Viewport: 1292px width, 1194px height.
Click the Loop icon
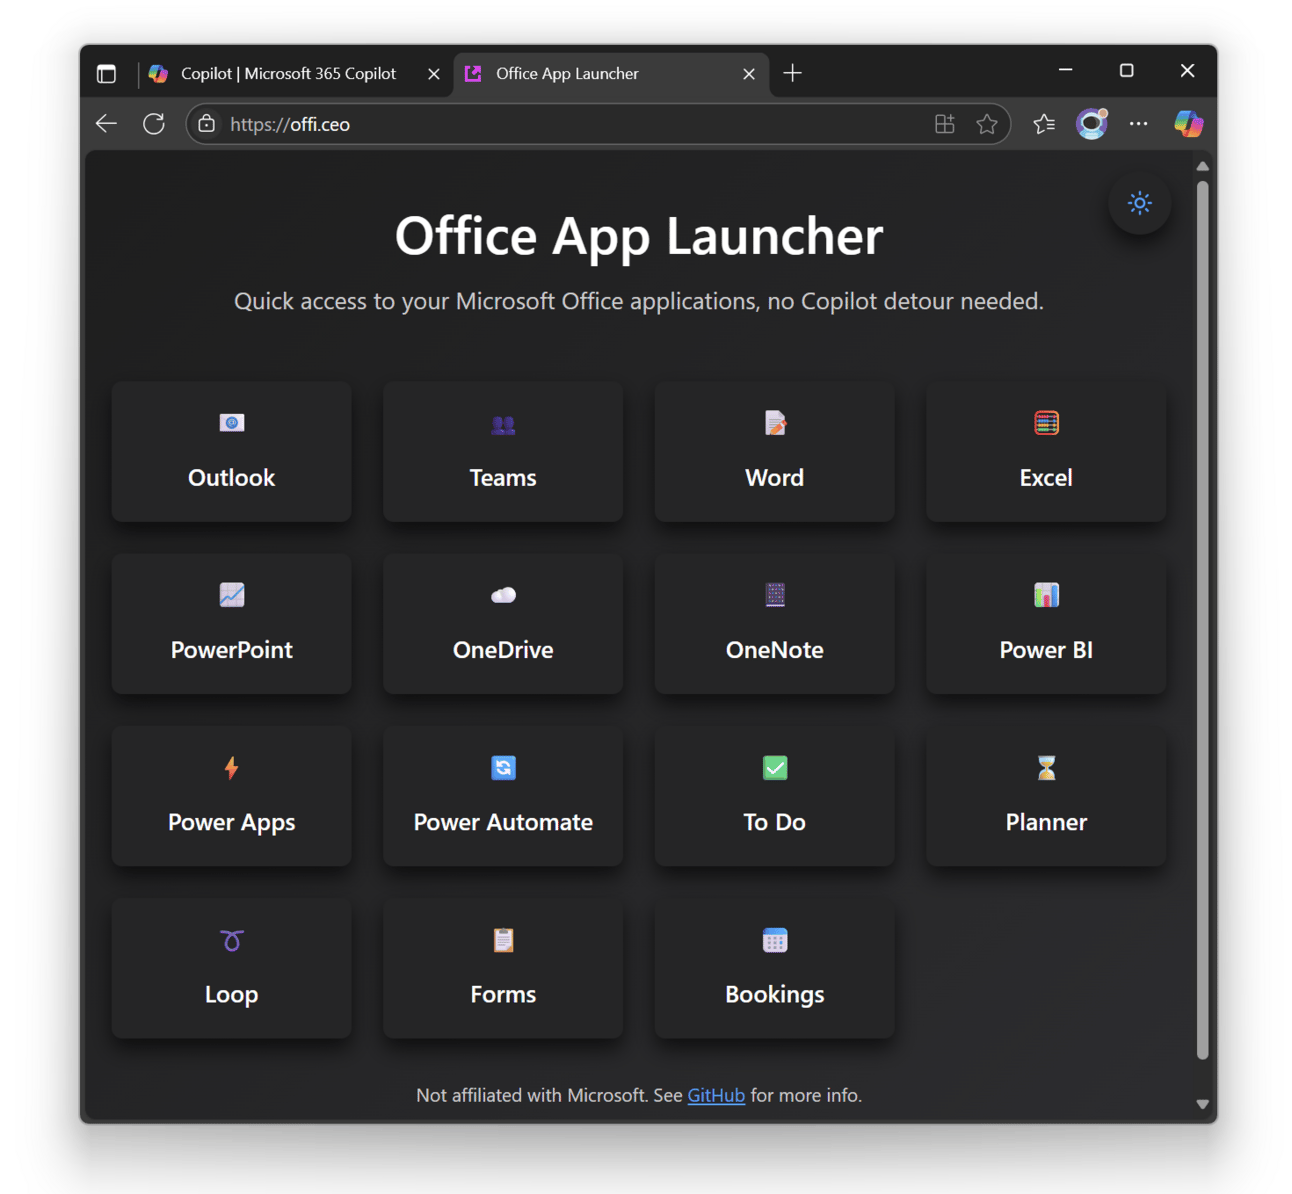coord(231,940)
